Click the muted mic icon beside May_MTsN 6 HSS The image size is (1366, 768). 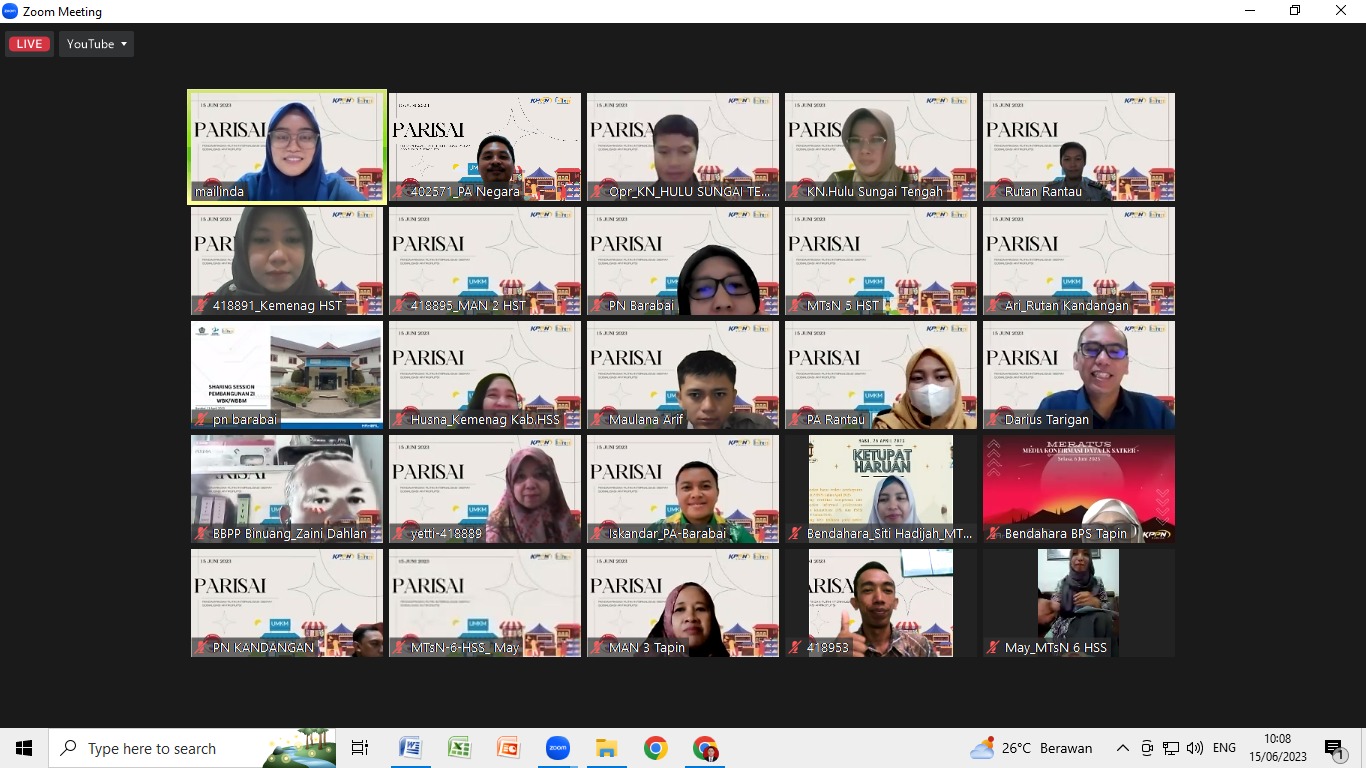click(x=994, y=647)
